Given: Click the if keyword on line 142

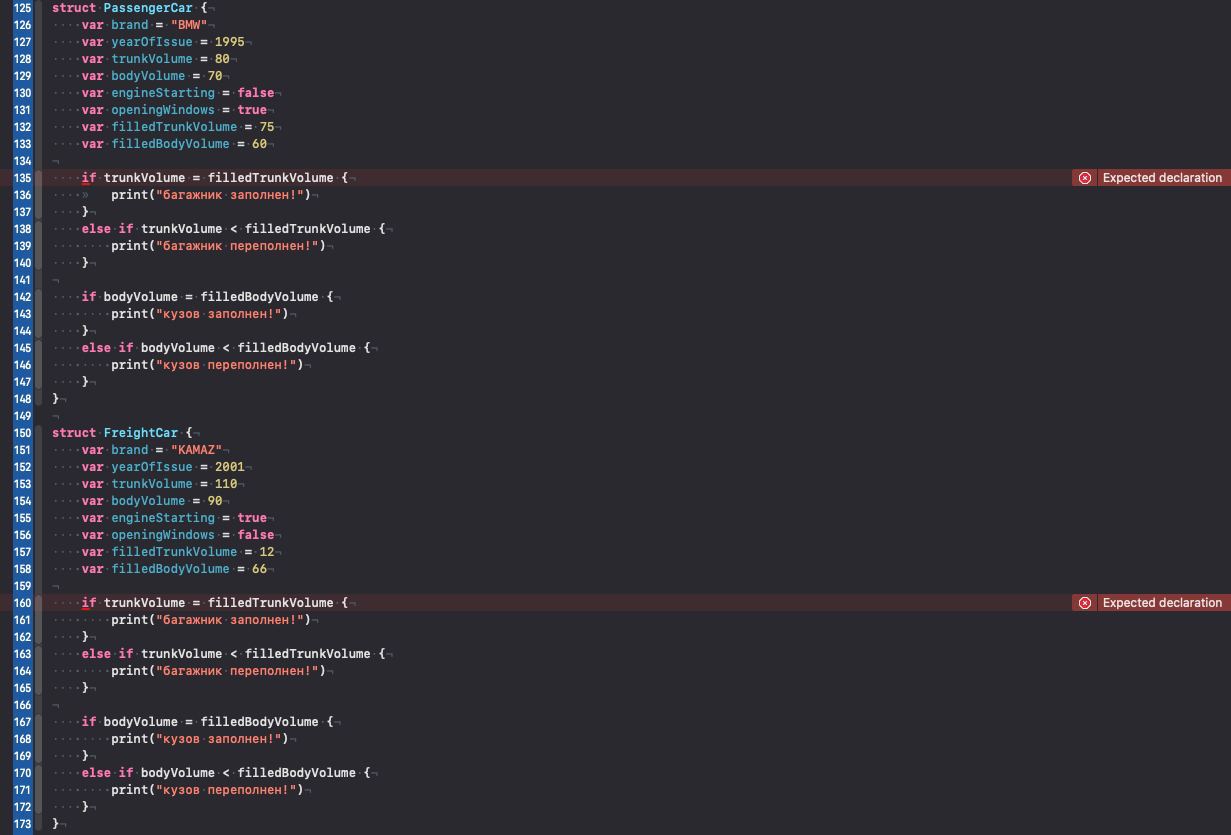Looking at the screenshot, I should coord(89,297).
